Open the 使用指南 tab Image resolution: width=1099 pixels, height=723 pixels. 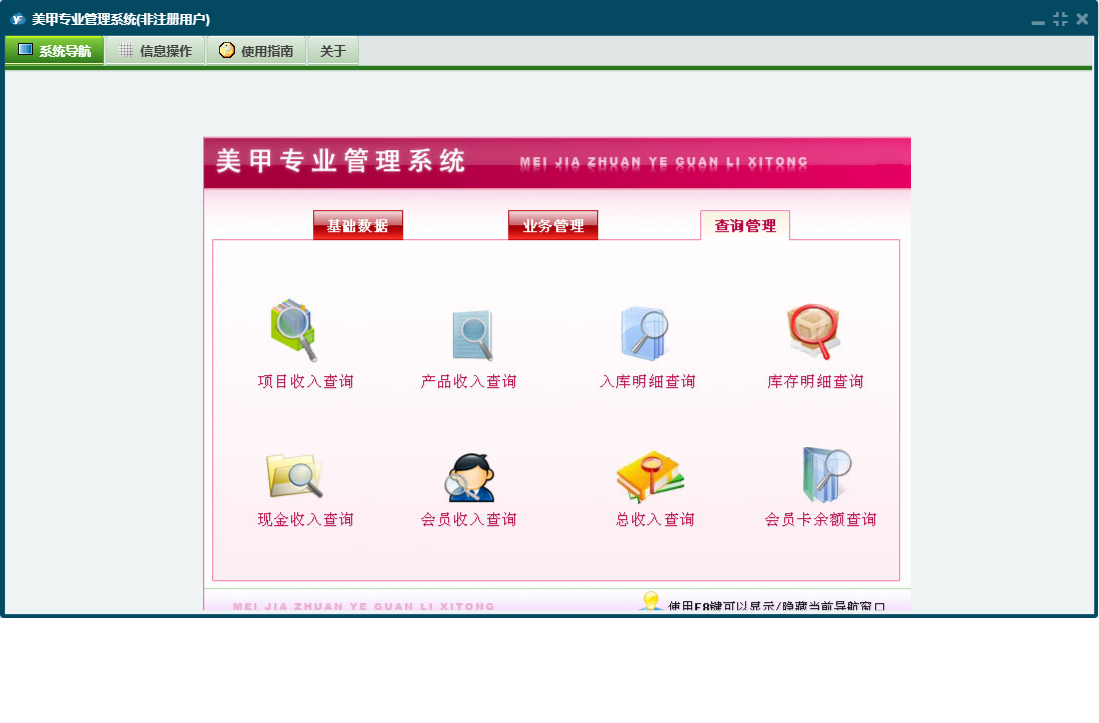click(x=257, y=50)
